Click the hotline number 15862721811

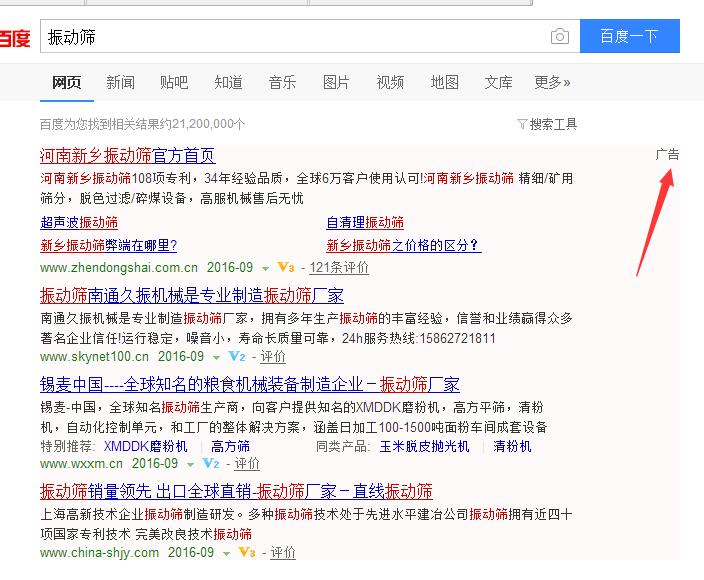click(x=457, y=338)
